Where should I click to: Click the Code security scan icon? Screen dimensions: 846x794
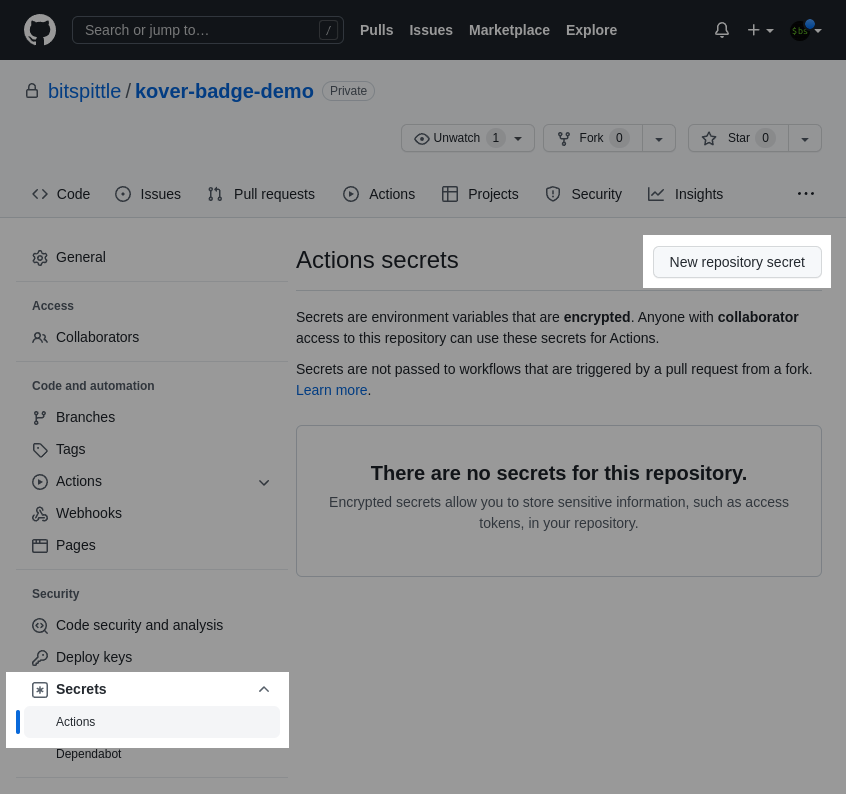point(39,626)
